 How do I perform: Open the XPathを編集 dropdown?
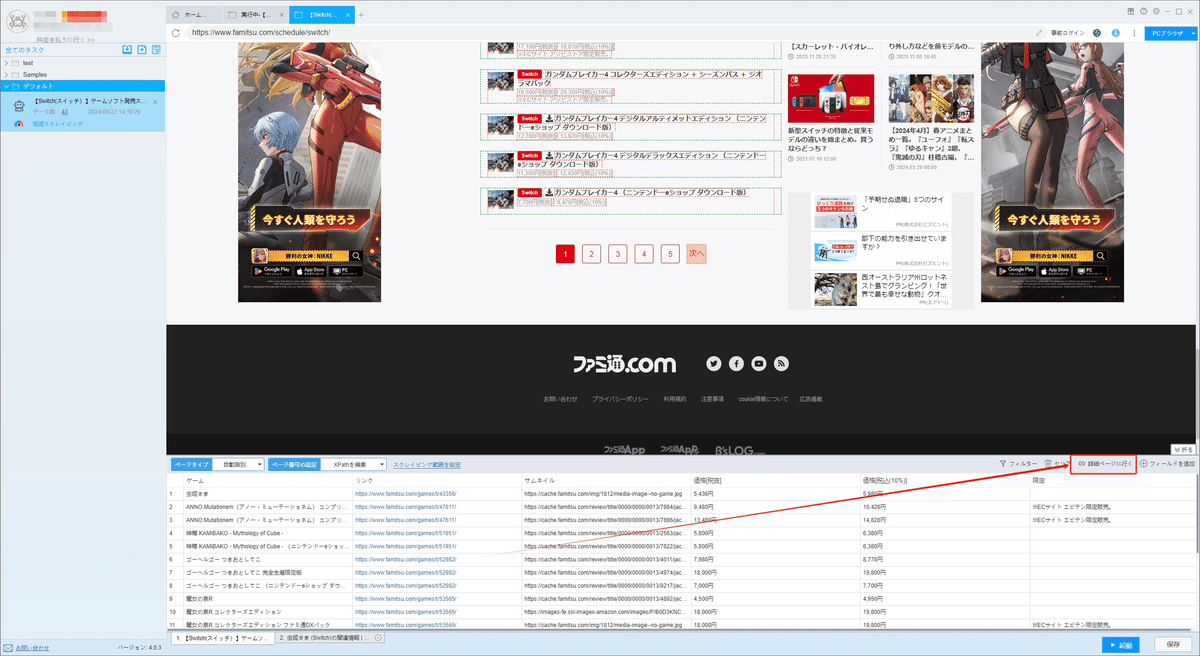[x=356, y=464]
